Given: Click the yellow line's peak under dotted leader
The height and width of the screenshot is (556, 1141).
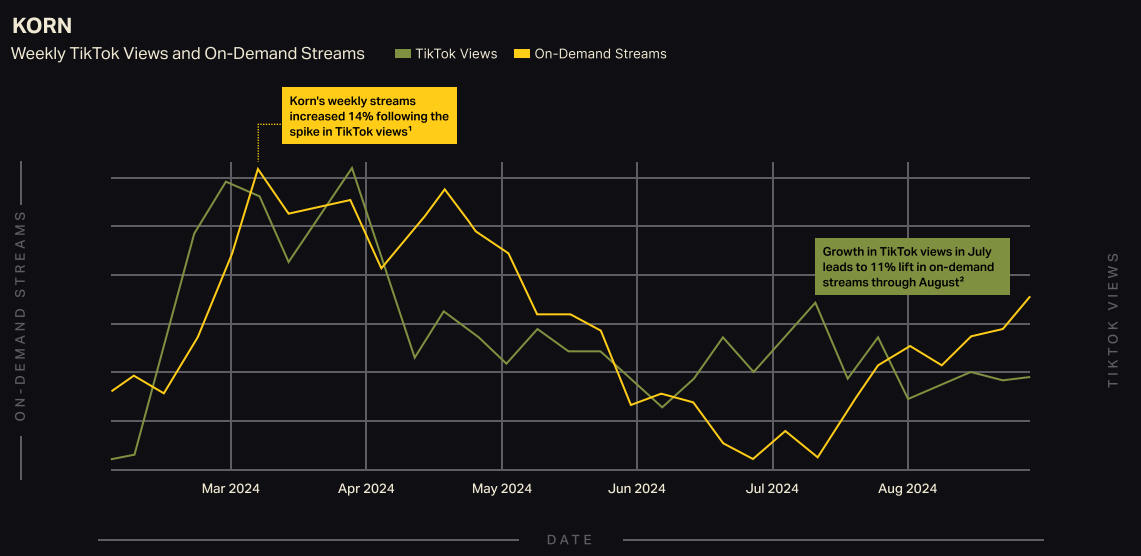Looking at the screenshot, I should [x=258, y=168].
